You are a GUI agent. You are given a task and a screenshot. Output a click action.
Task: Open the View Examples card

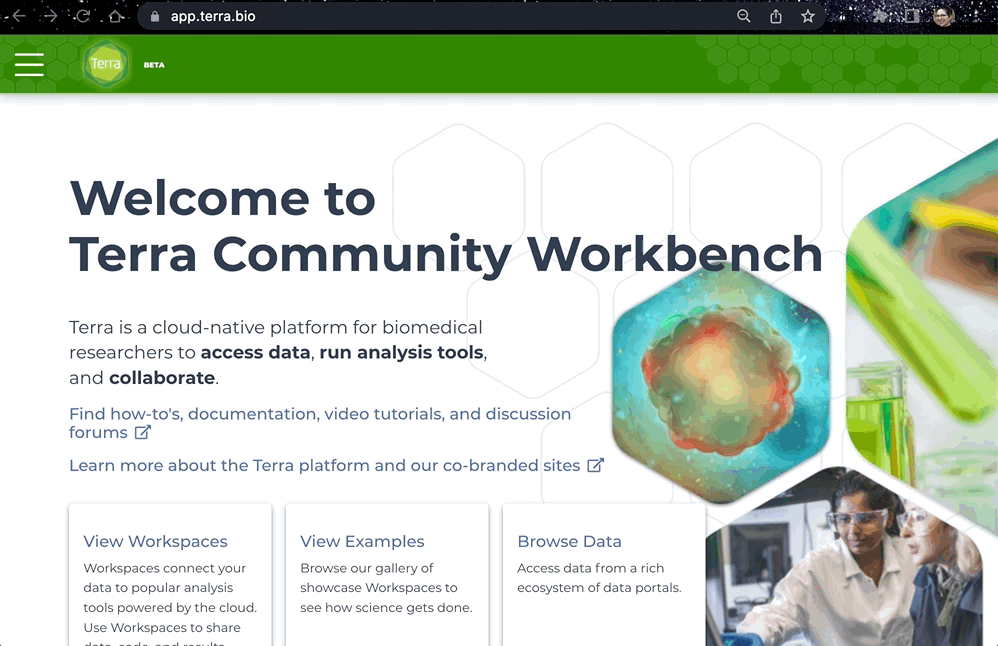coord(387,575)
